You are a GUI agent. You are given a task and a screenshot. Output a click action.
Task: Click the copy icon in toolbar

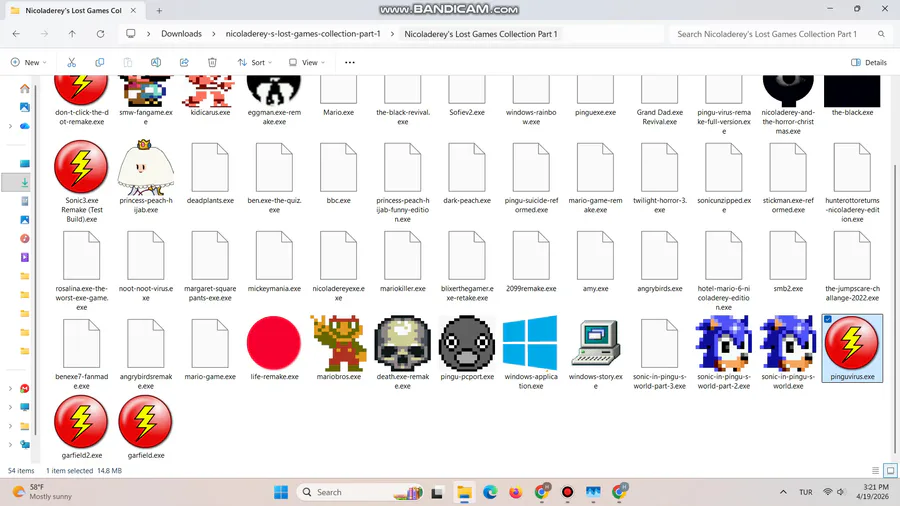(x=99, y=62)
